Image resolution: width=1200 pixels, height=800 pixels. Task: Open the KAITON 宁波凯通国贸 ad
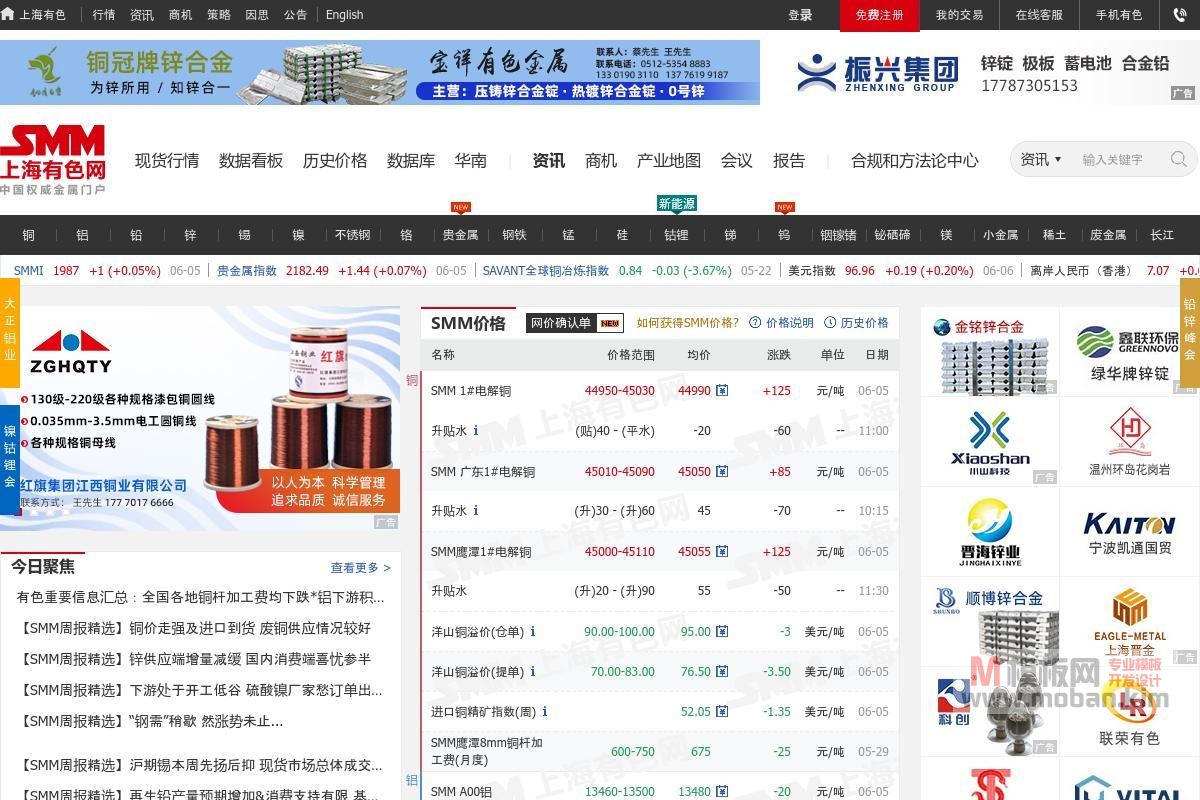click(x=1130, y=532)
